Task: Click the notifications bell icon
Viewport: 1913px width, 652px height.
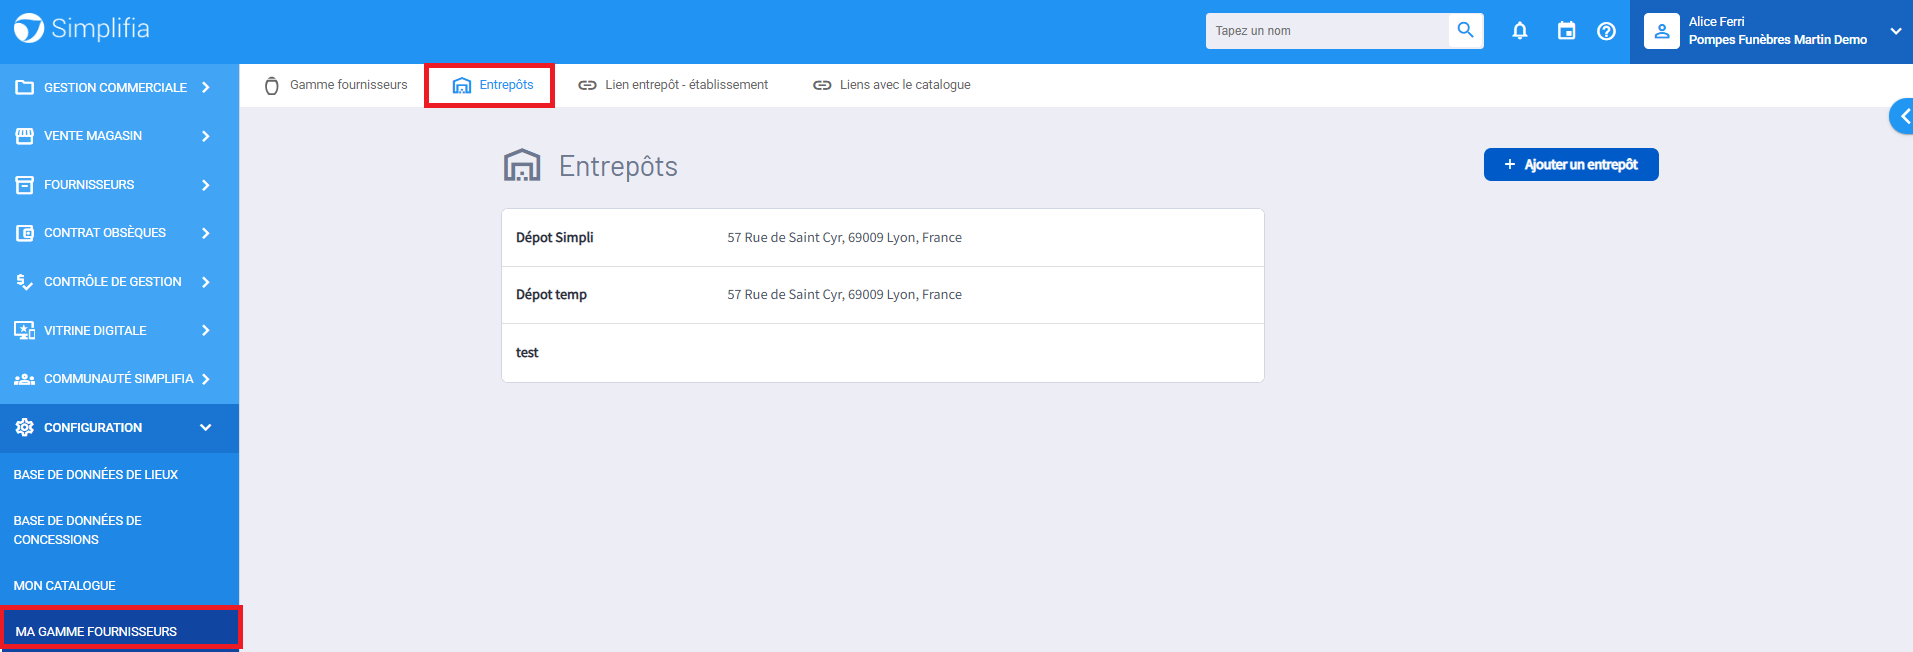Action: point(1519,31)
